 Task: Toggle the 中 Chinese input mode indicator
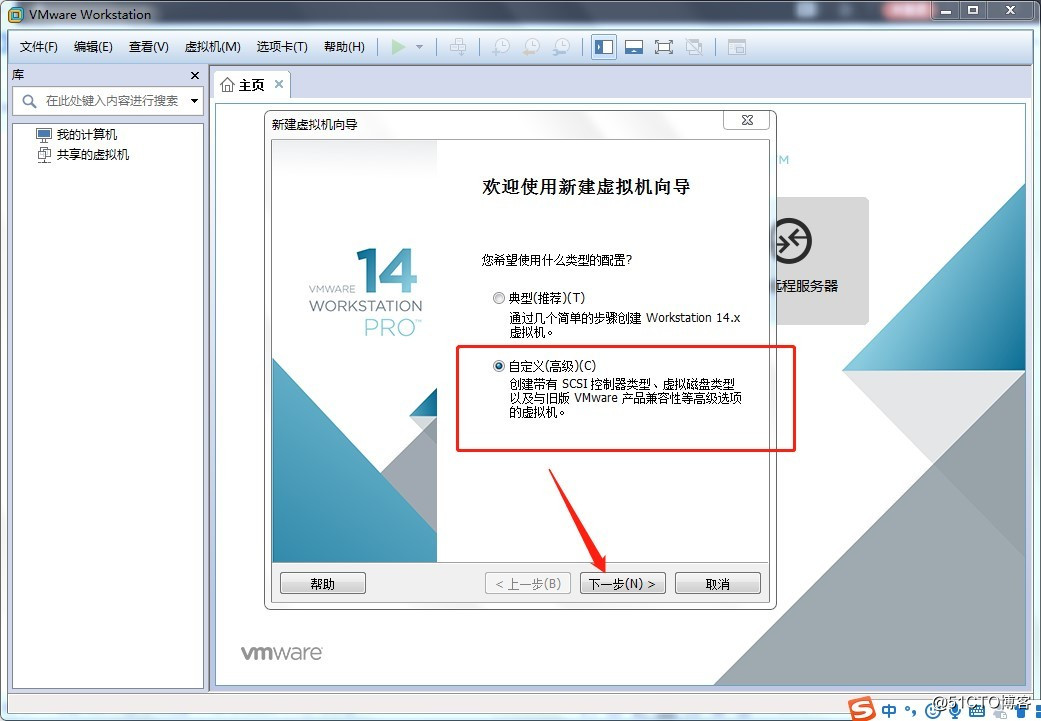pyautogui.click(x=889, y=711)
